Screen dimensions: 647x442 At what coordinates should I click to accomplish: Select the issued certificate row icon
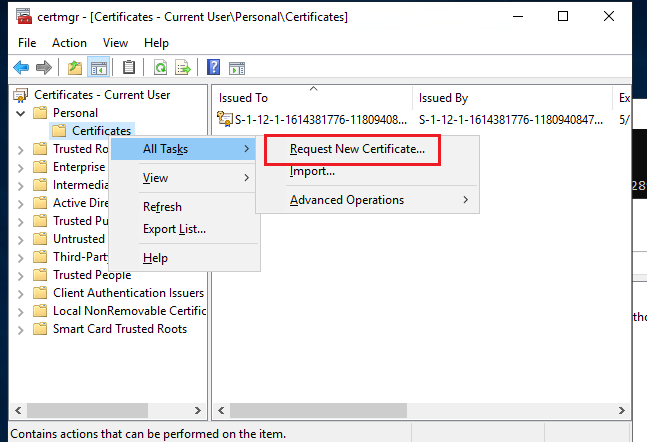point(228,120)
